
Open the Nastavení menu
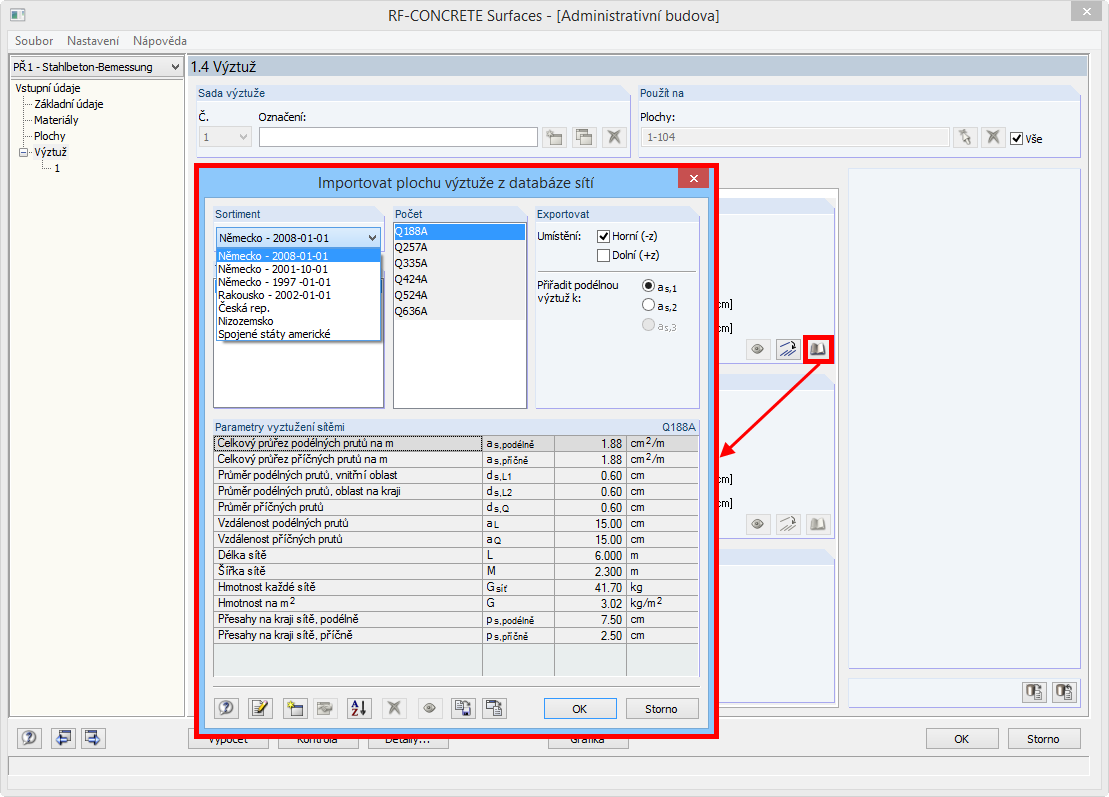tap(93, 41)
